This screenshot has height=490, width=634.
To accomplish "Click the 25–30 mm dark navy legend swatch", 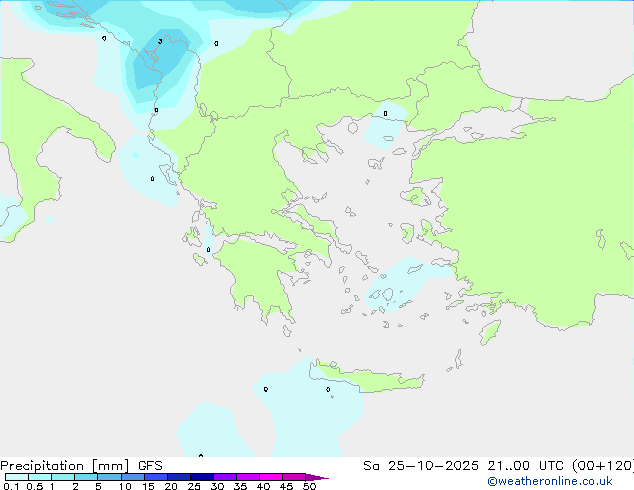I will 202,477.
